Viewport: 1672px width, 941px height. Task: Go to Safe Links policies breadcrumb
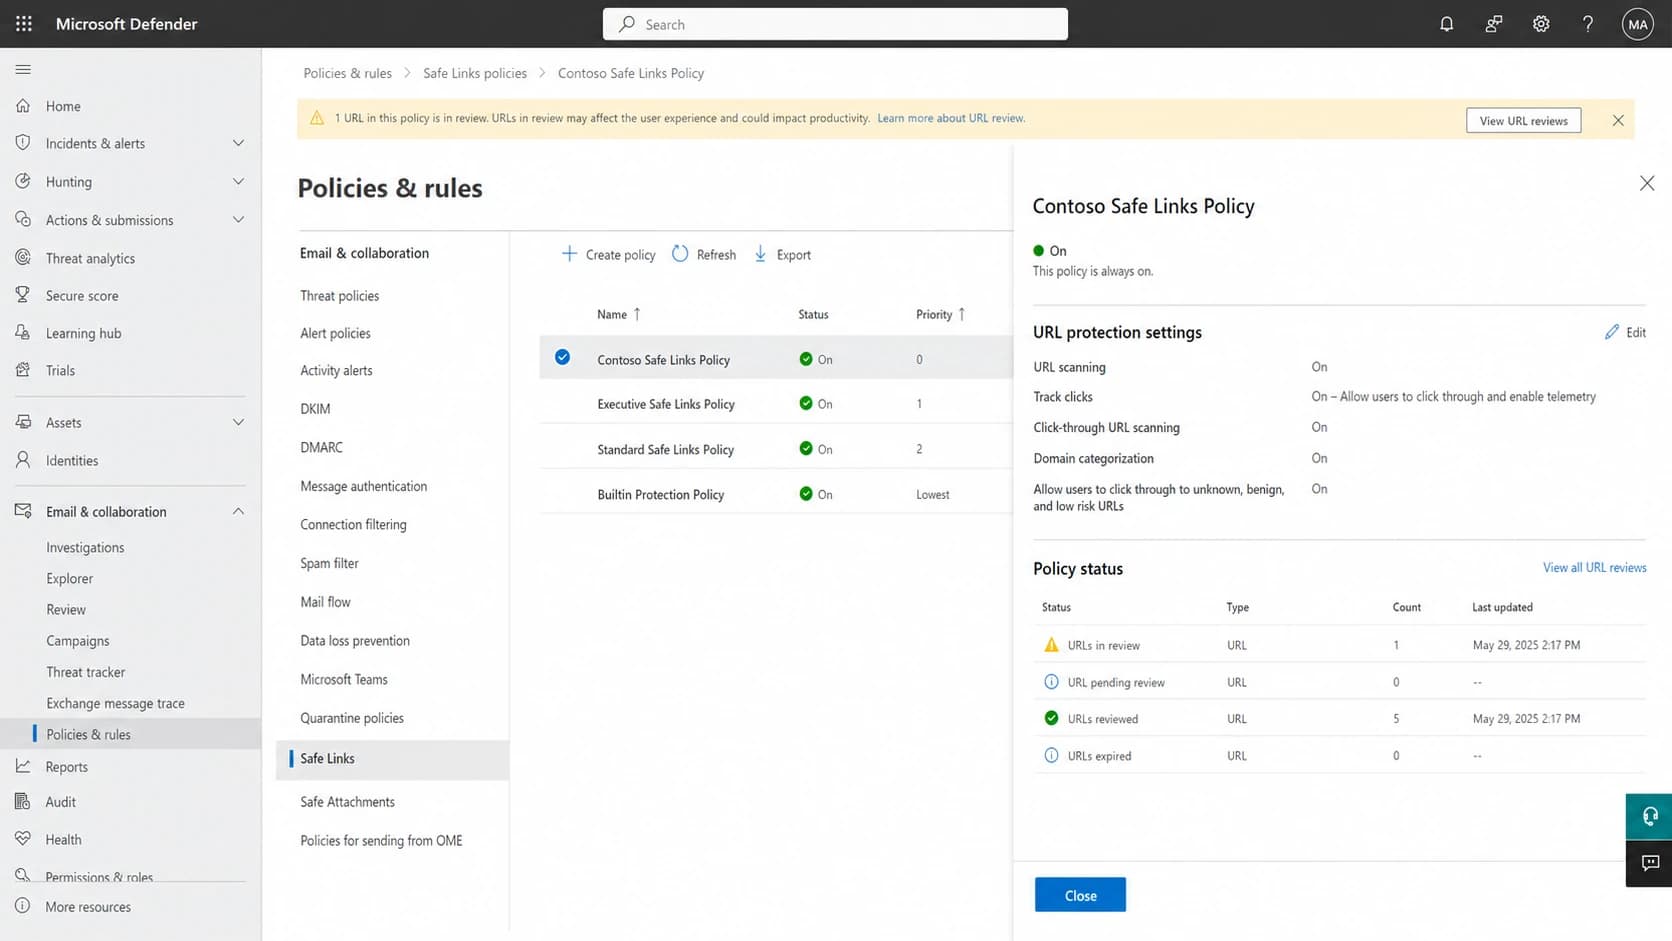pyautogui.click(x=475, y=73)
